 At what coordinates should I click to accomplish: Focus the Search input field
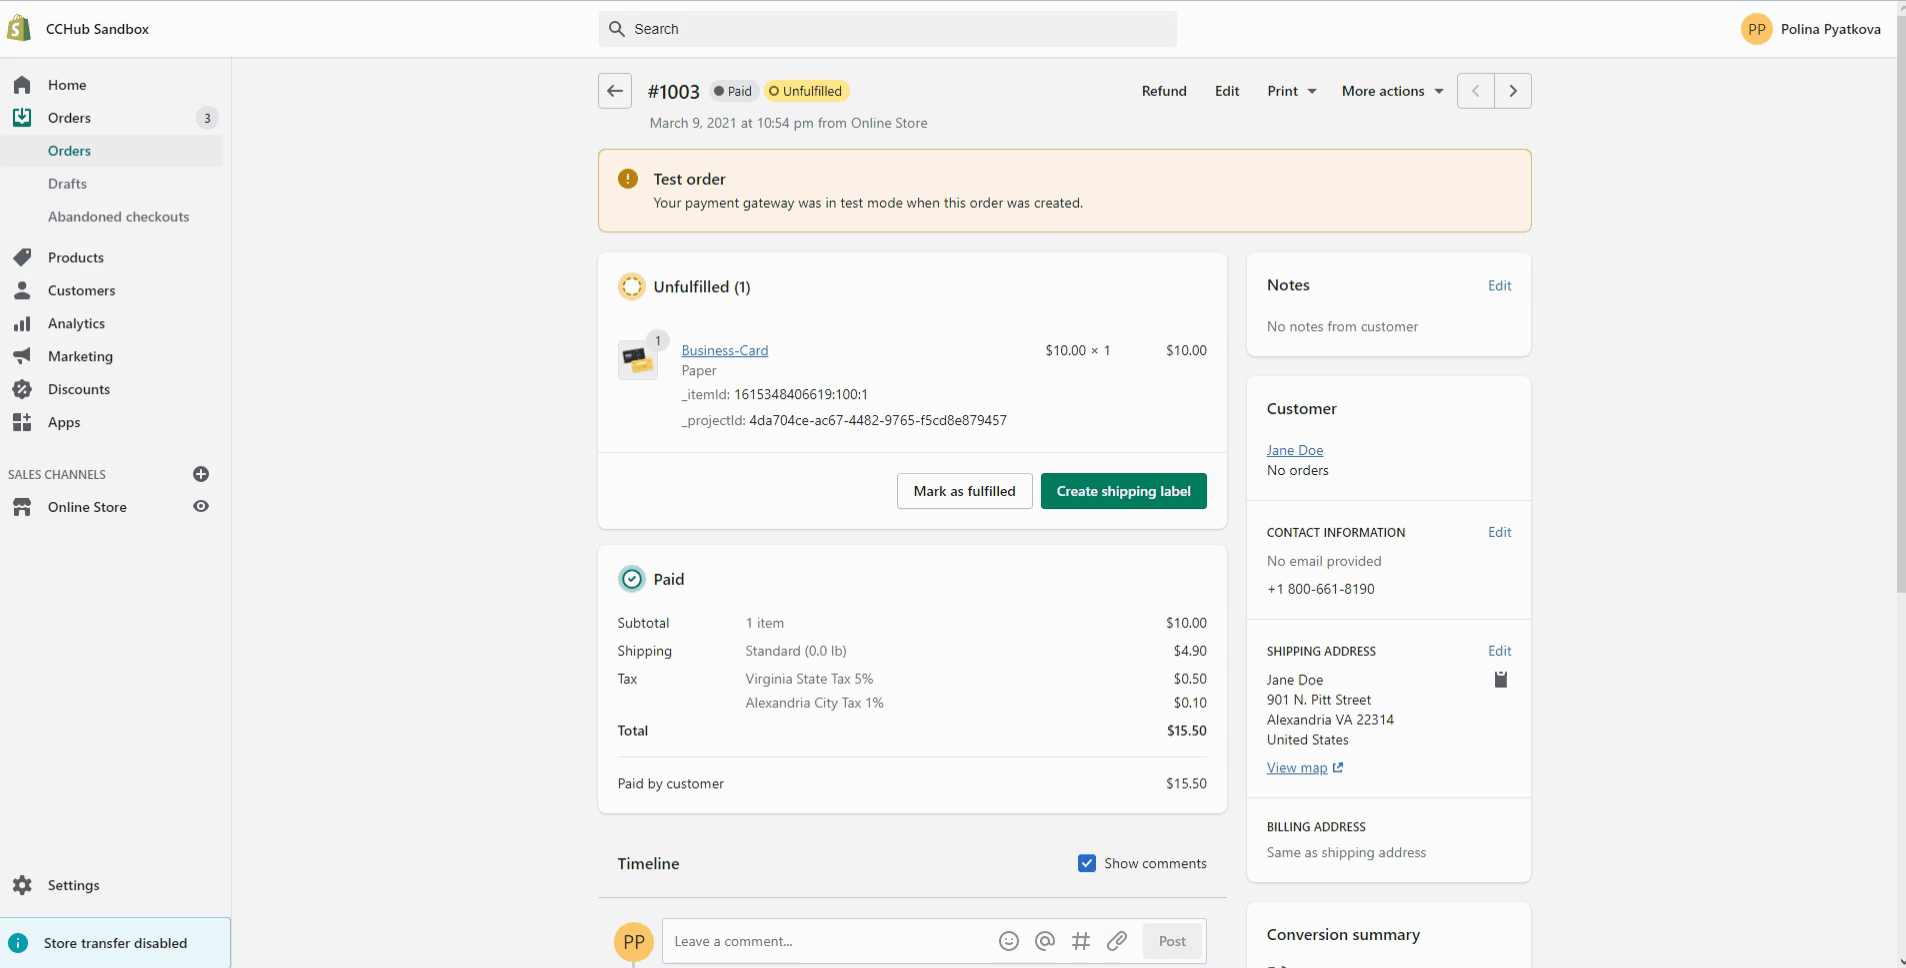coord(887,29)
